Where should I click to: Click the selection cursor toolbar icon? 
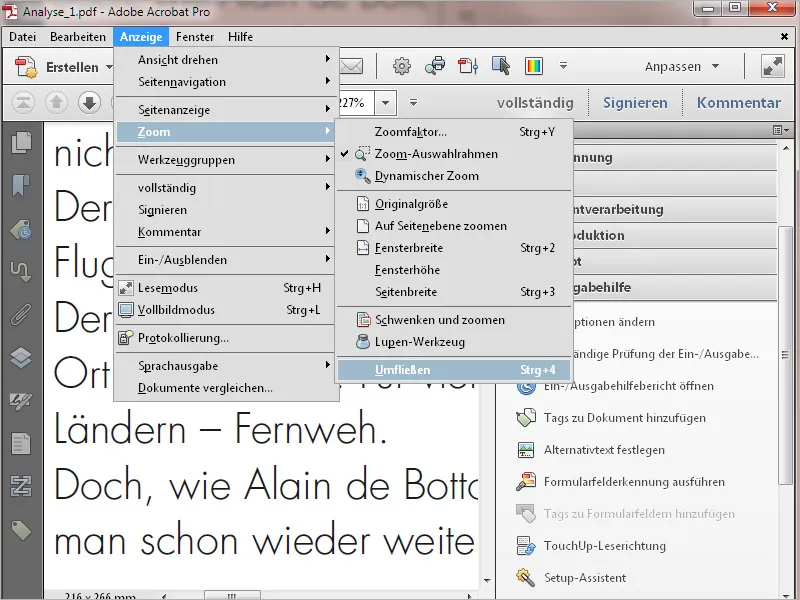tap(501, 66)
